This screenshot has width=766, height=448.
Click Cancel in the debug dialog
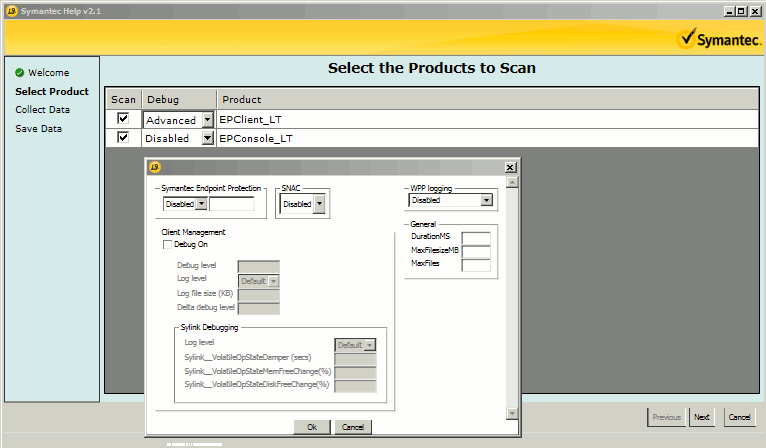point(353,427)
